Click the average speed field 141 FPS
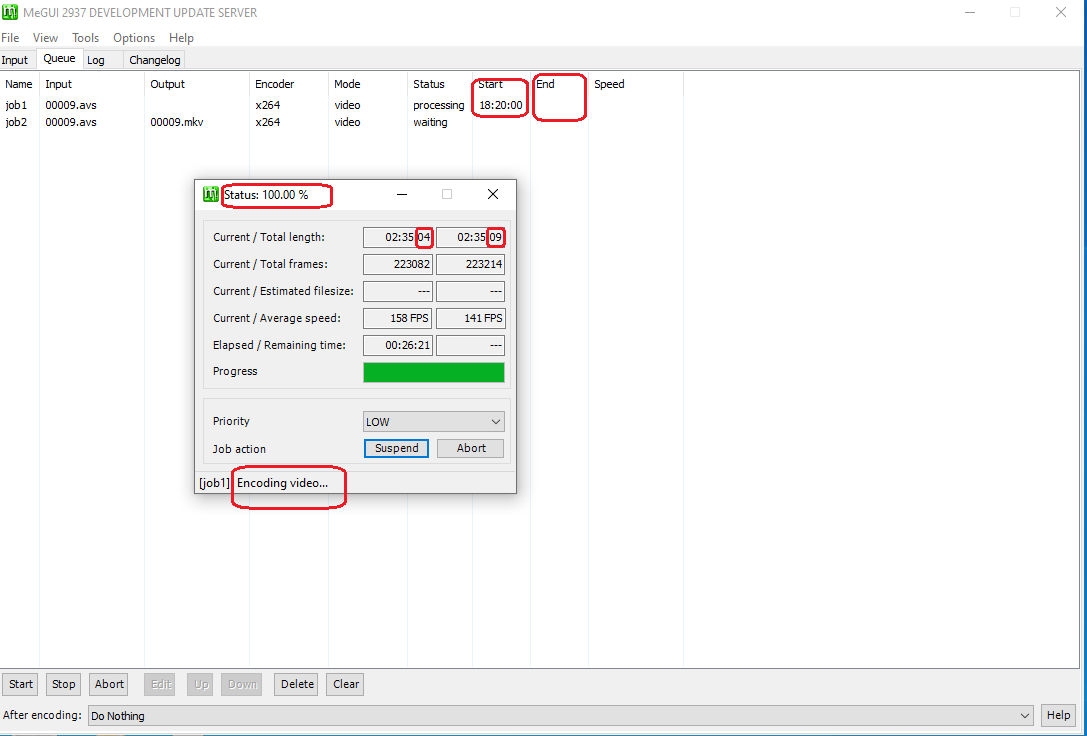Image resolution: width=1087 pixels, height=736 pixels. click(470, 318)
